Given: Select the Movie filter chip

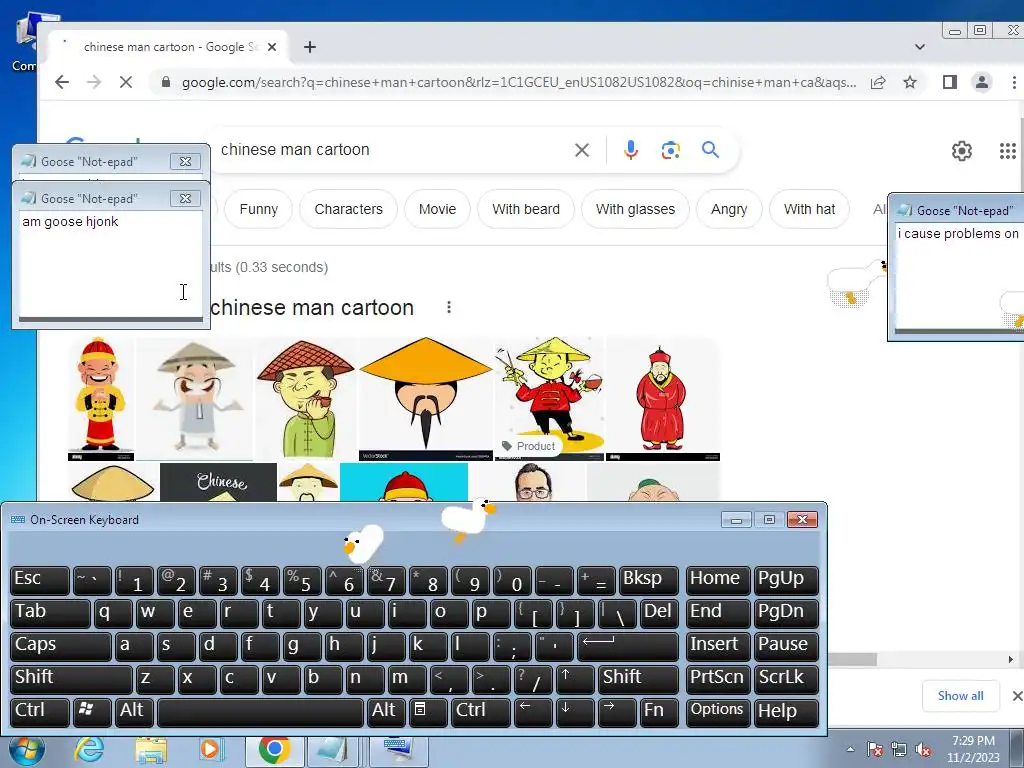Looking at the screenshot, I should click(438, 209).
